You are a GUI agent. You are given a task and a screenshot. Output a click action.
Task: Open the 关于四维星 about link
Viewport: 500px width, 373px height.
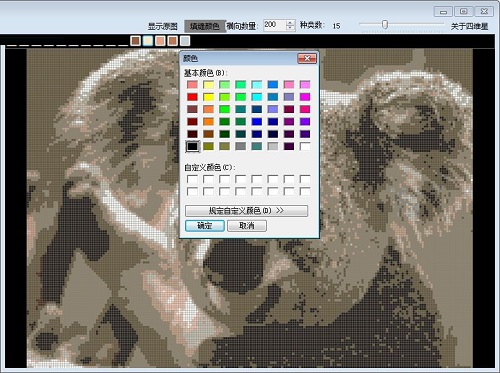(469, 26)
